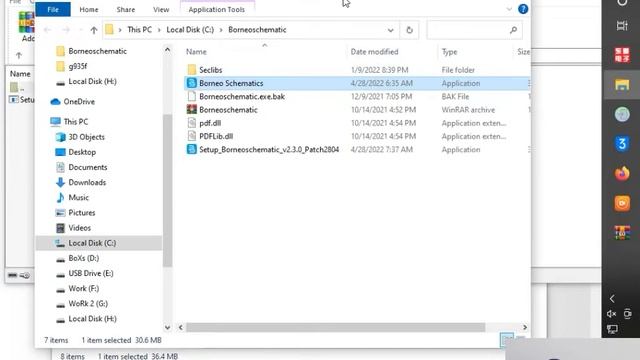640x360 pixels.
Task: Select the Seclibs folder
Action: pos(211,70)
